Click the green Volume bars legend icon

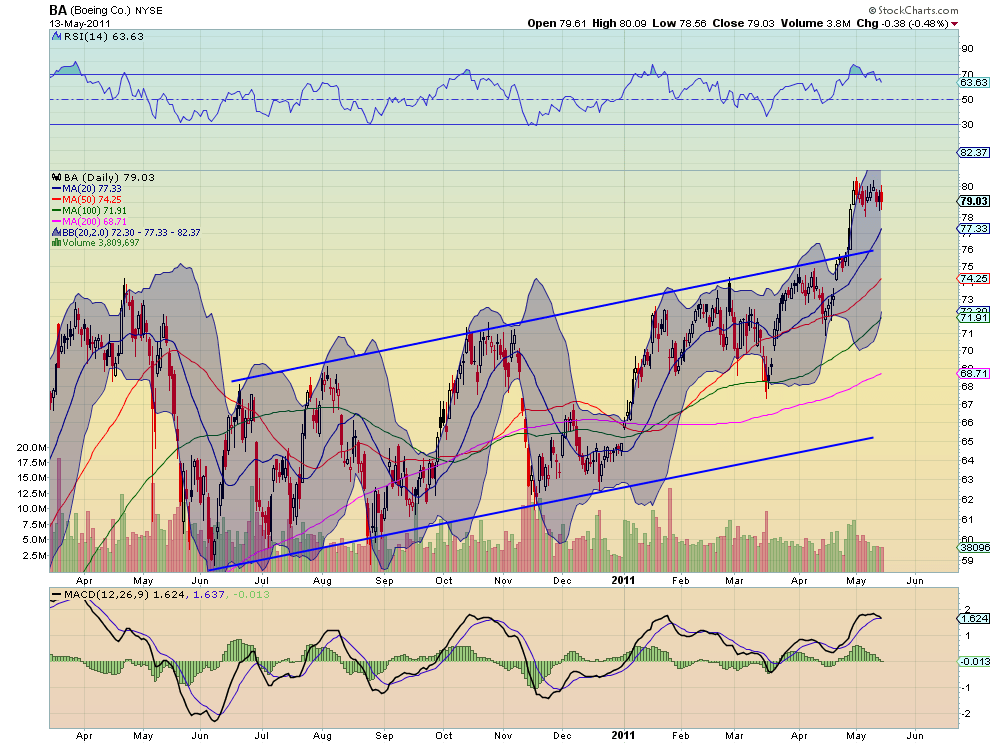click(56, 243)
